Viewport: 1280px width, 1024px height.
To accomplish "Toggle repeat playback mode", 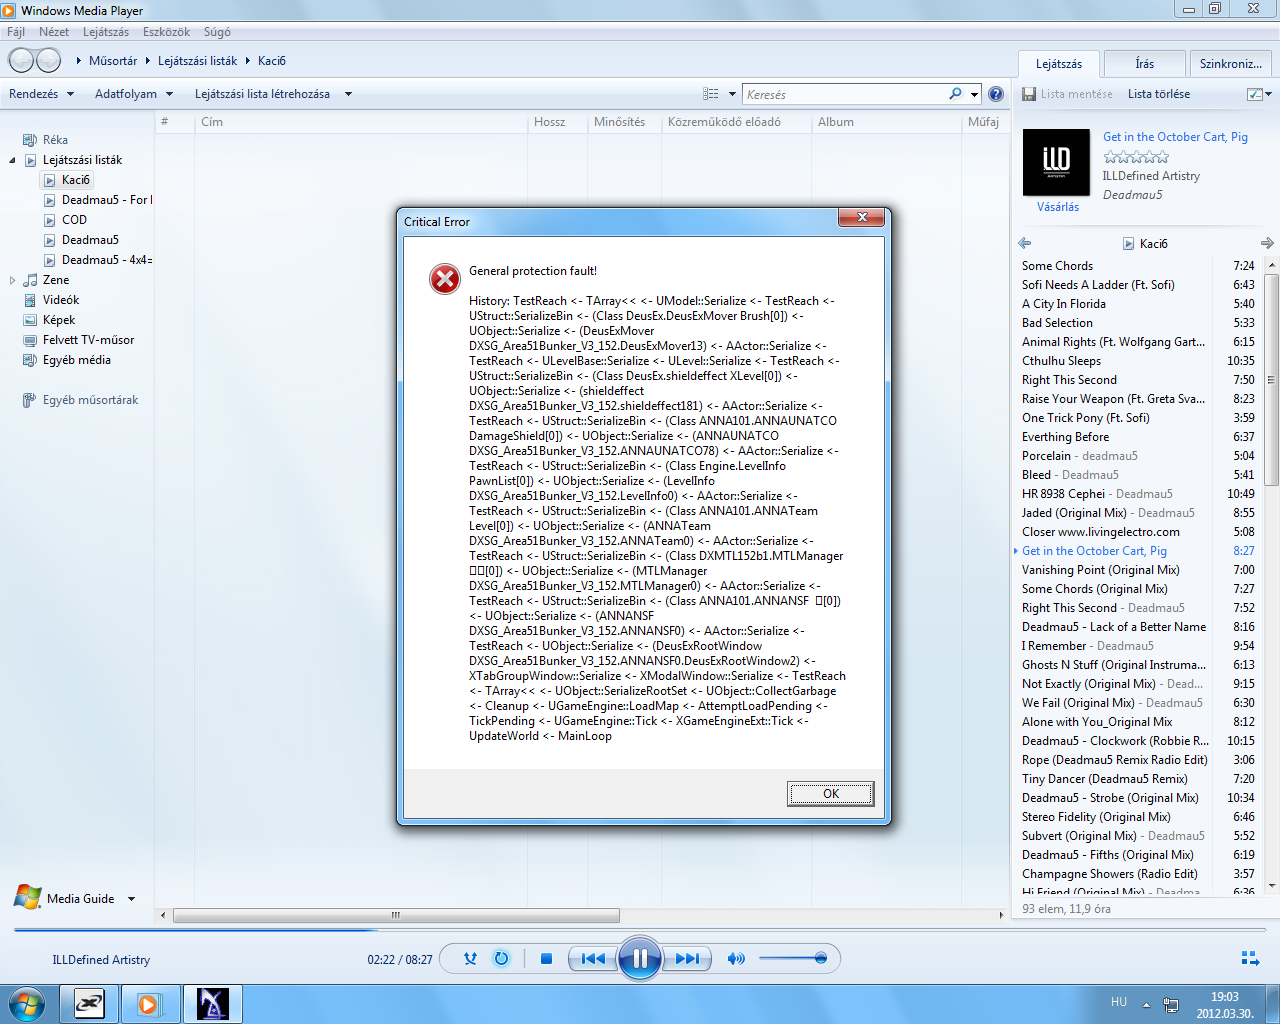I will tap(502, 958).
